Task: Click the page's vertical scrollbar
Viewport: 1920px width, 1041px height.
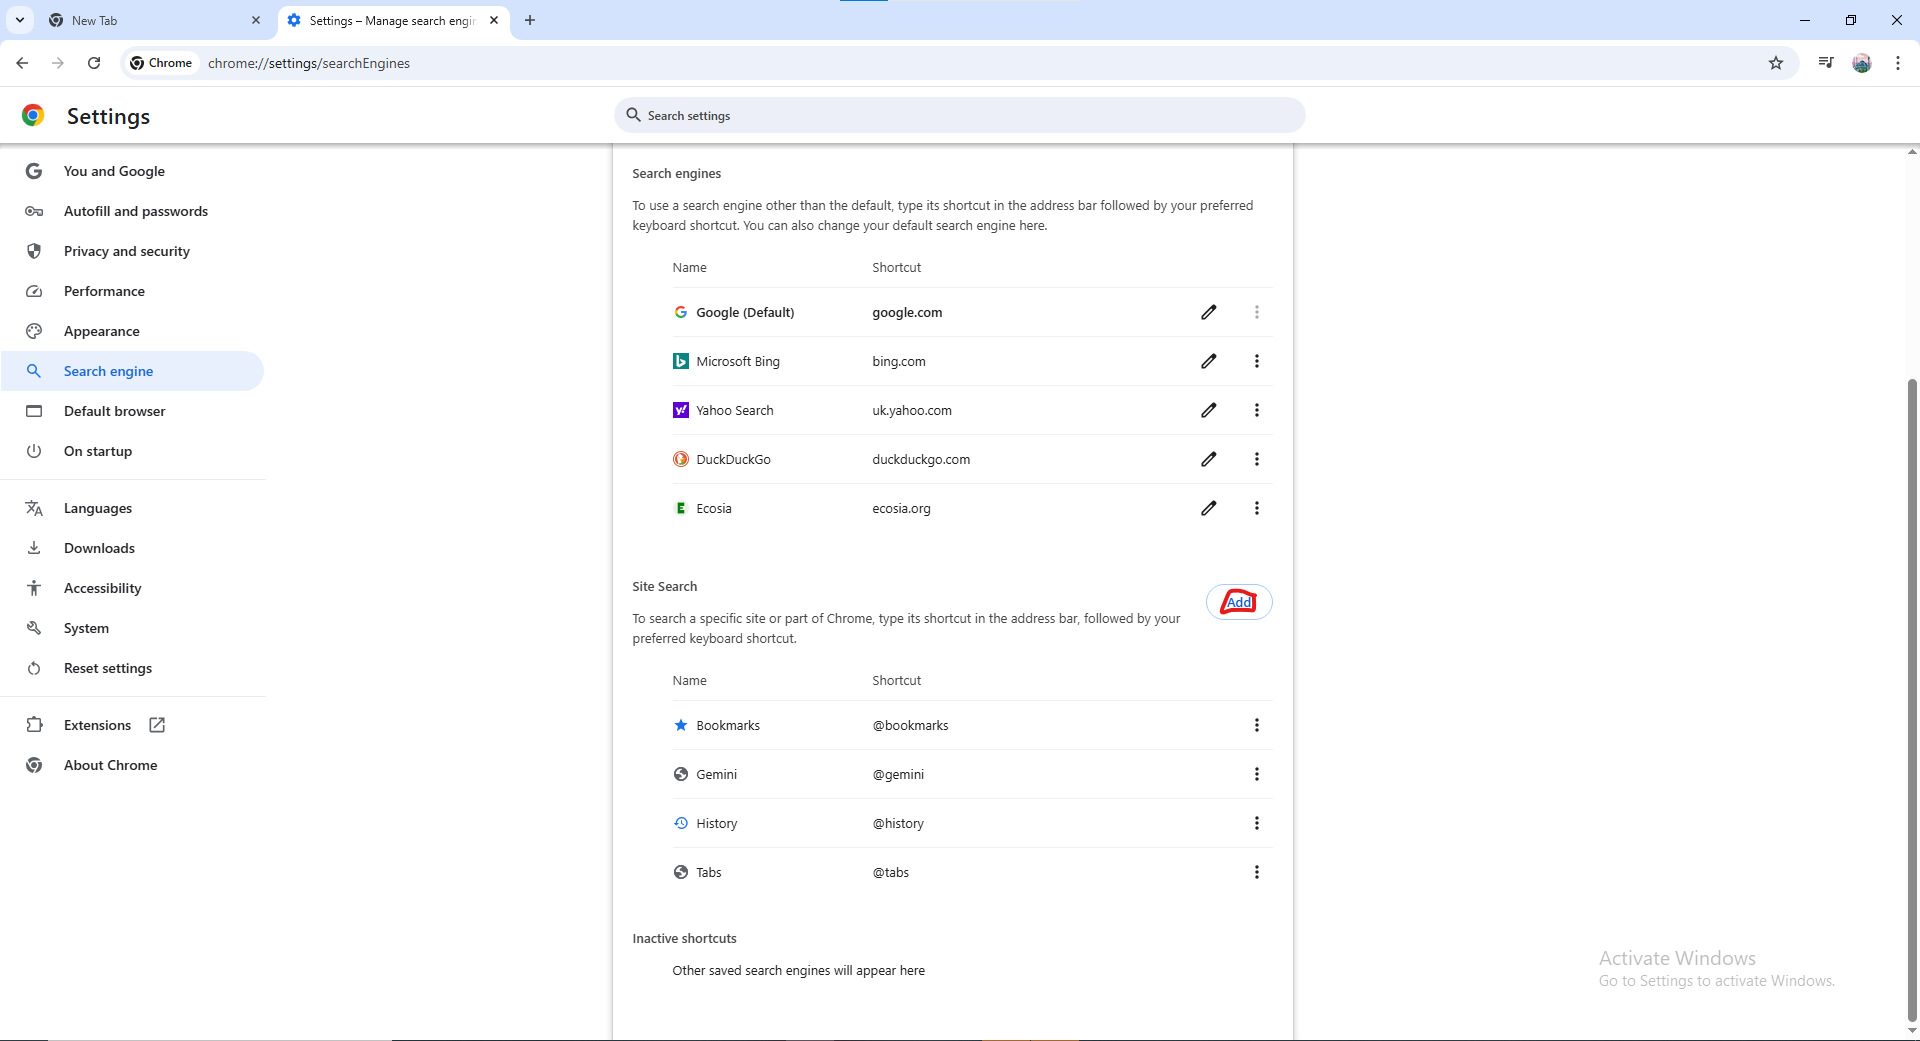Action: pos(1912,700)
